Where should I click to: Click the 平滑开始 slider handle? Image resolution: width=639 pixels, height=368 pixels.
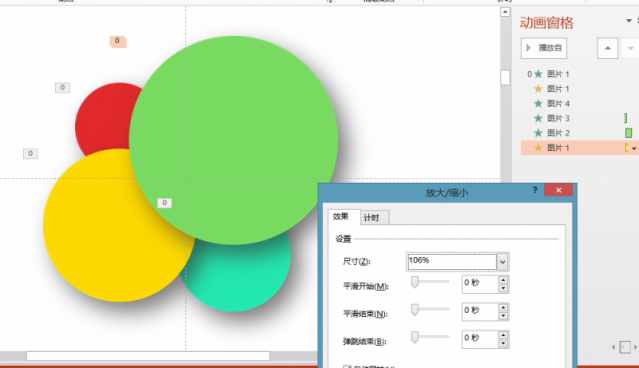click(x=414, y=282)
